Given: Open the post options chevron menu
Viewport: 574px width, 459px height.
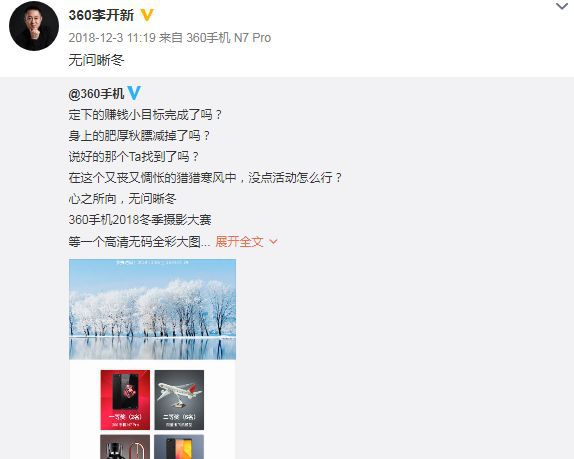Looking at the screenshot, I should tap(562, 6).
